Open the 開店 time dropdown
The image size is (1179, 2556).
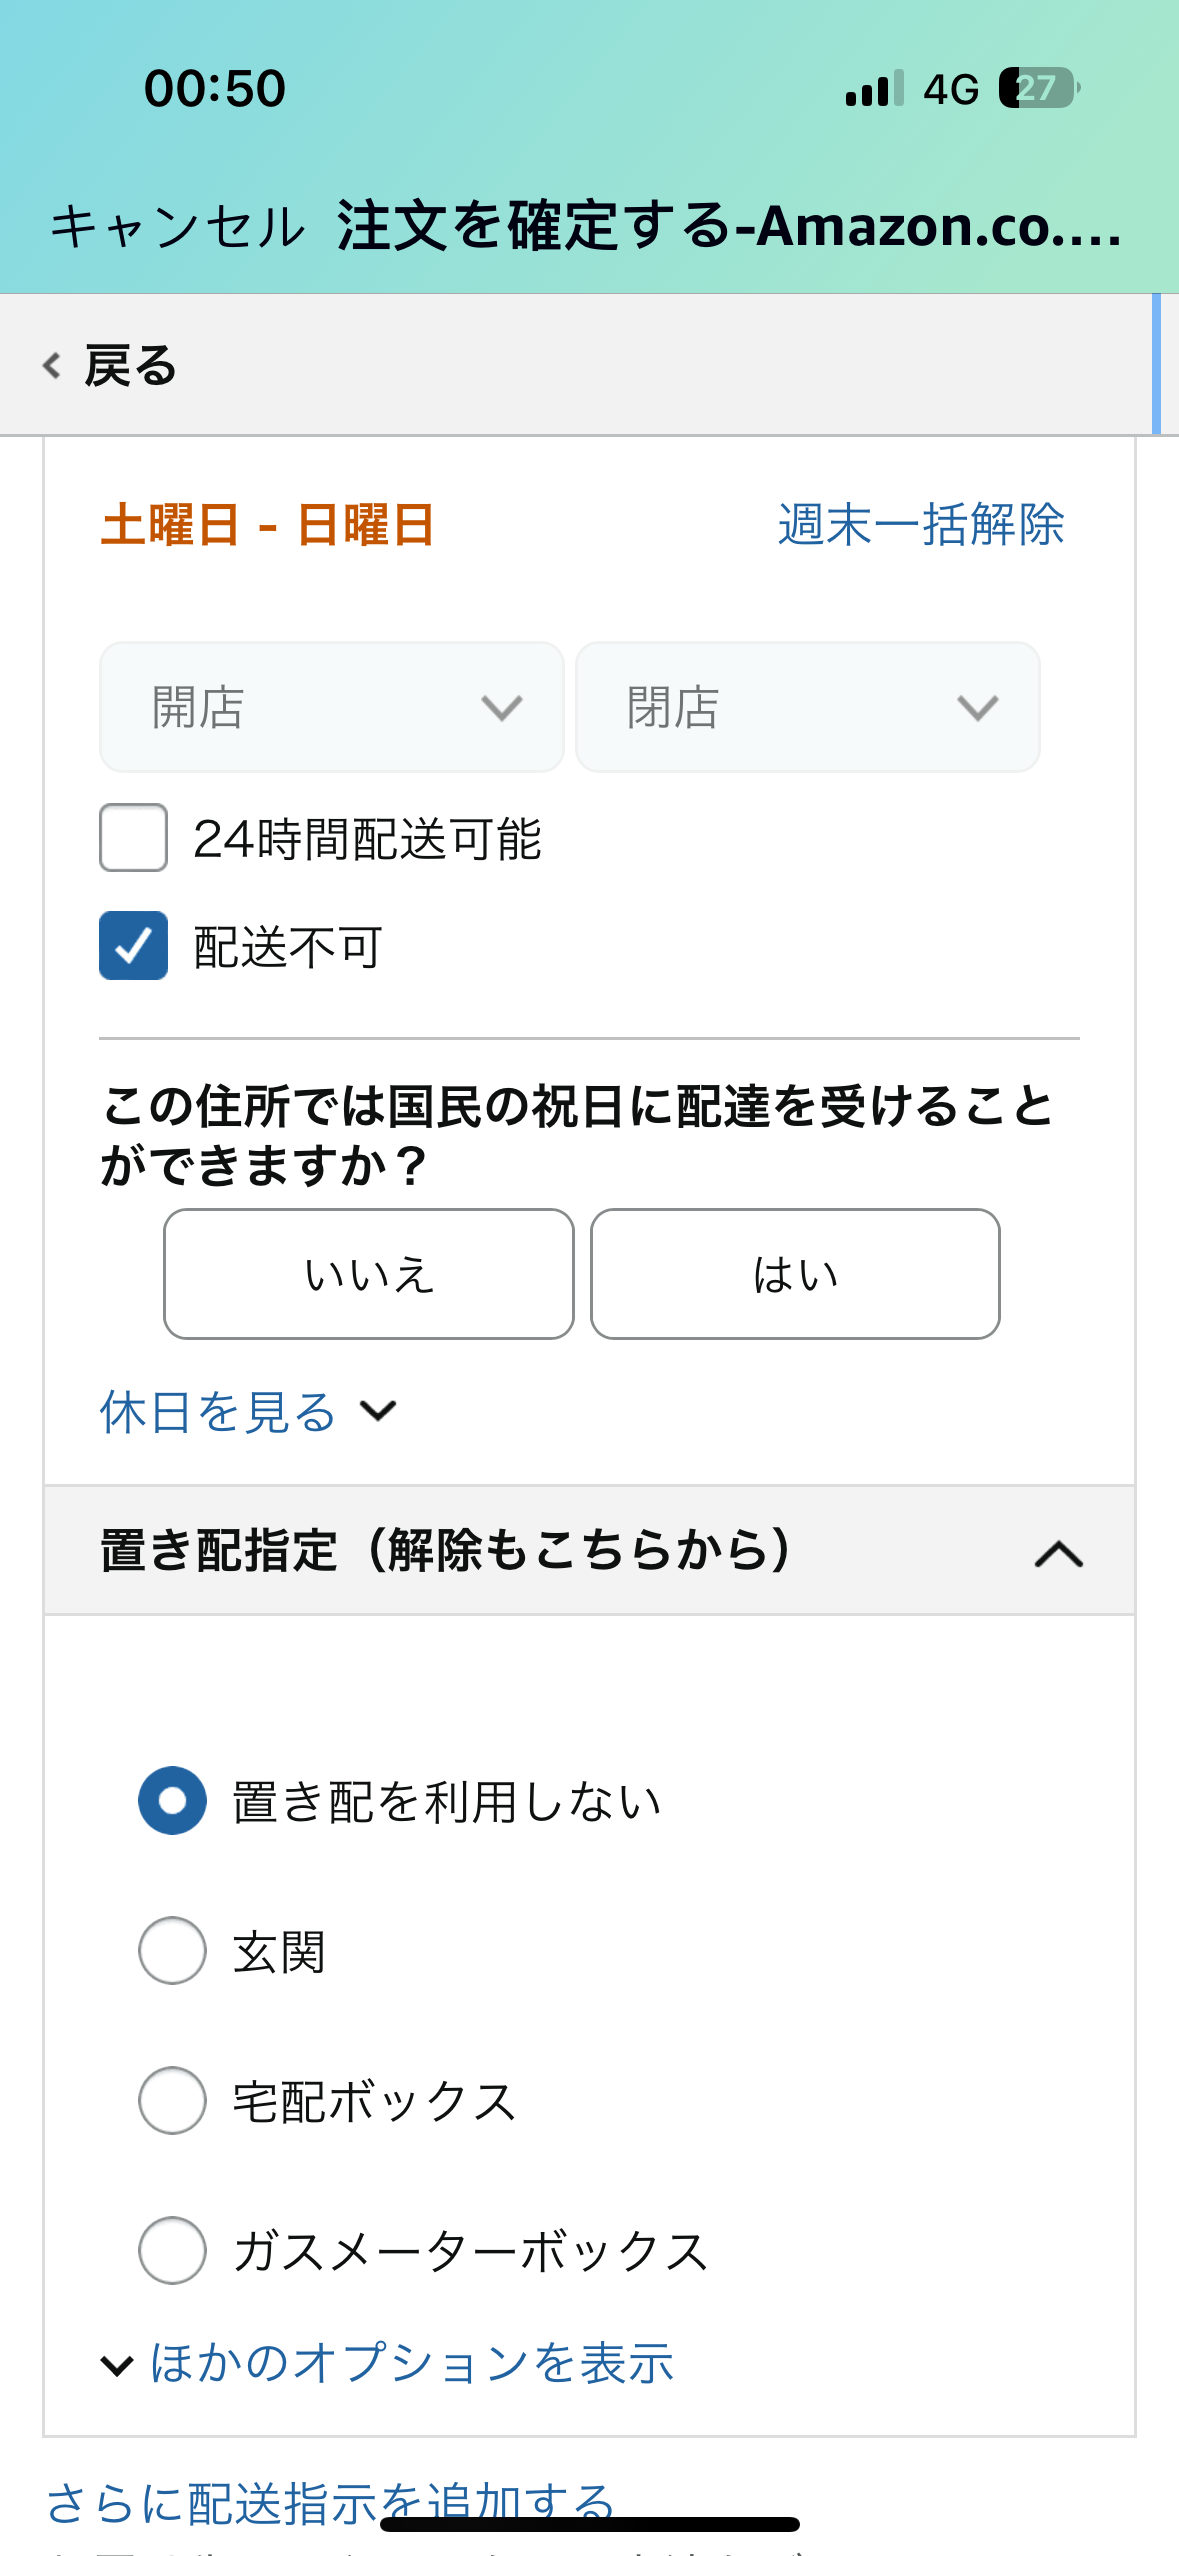332,707
